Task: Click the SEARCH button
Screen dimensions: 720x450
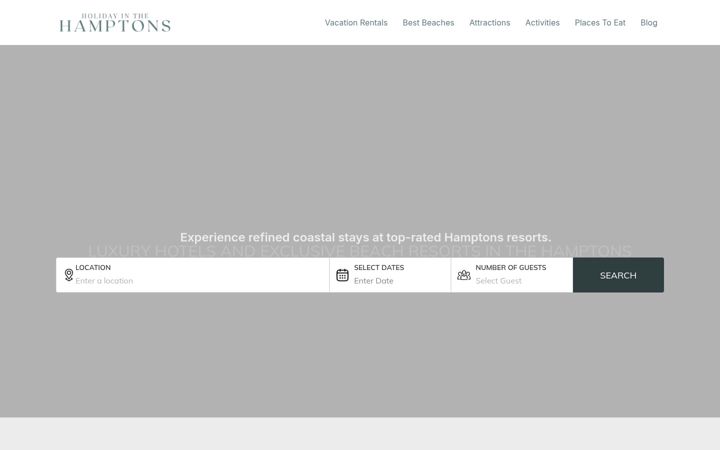Action: click(x=618, y=275)
